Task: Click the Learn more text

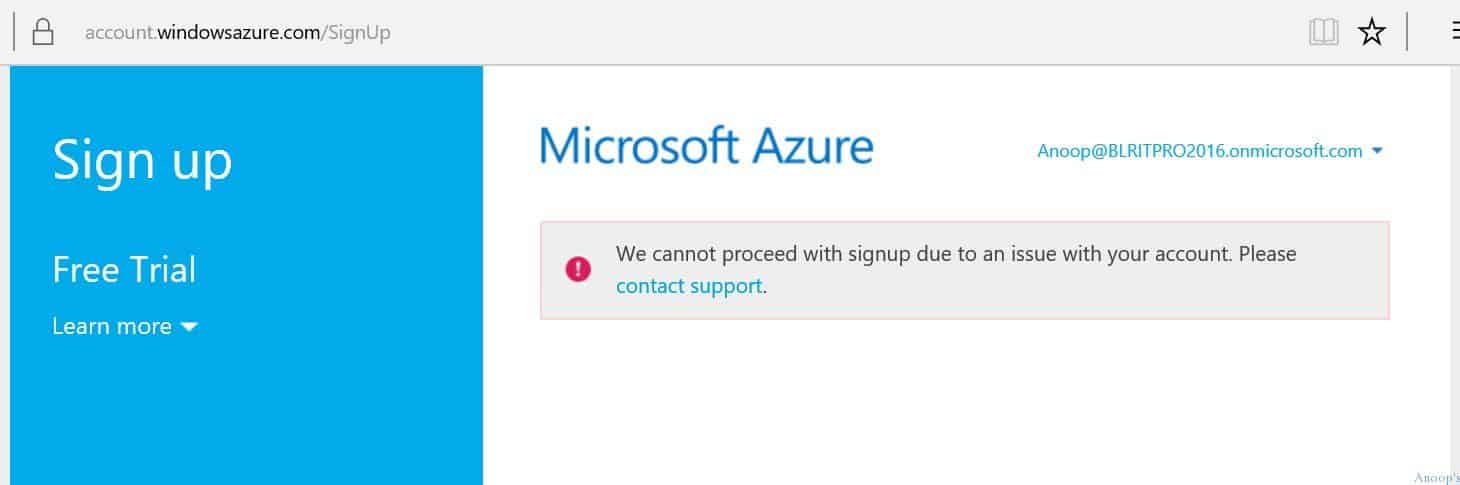Action: (111, 326)
